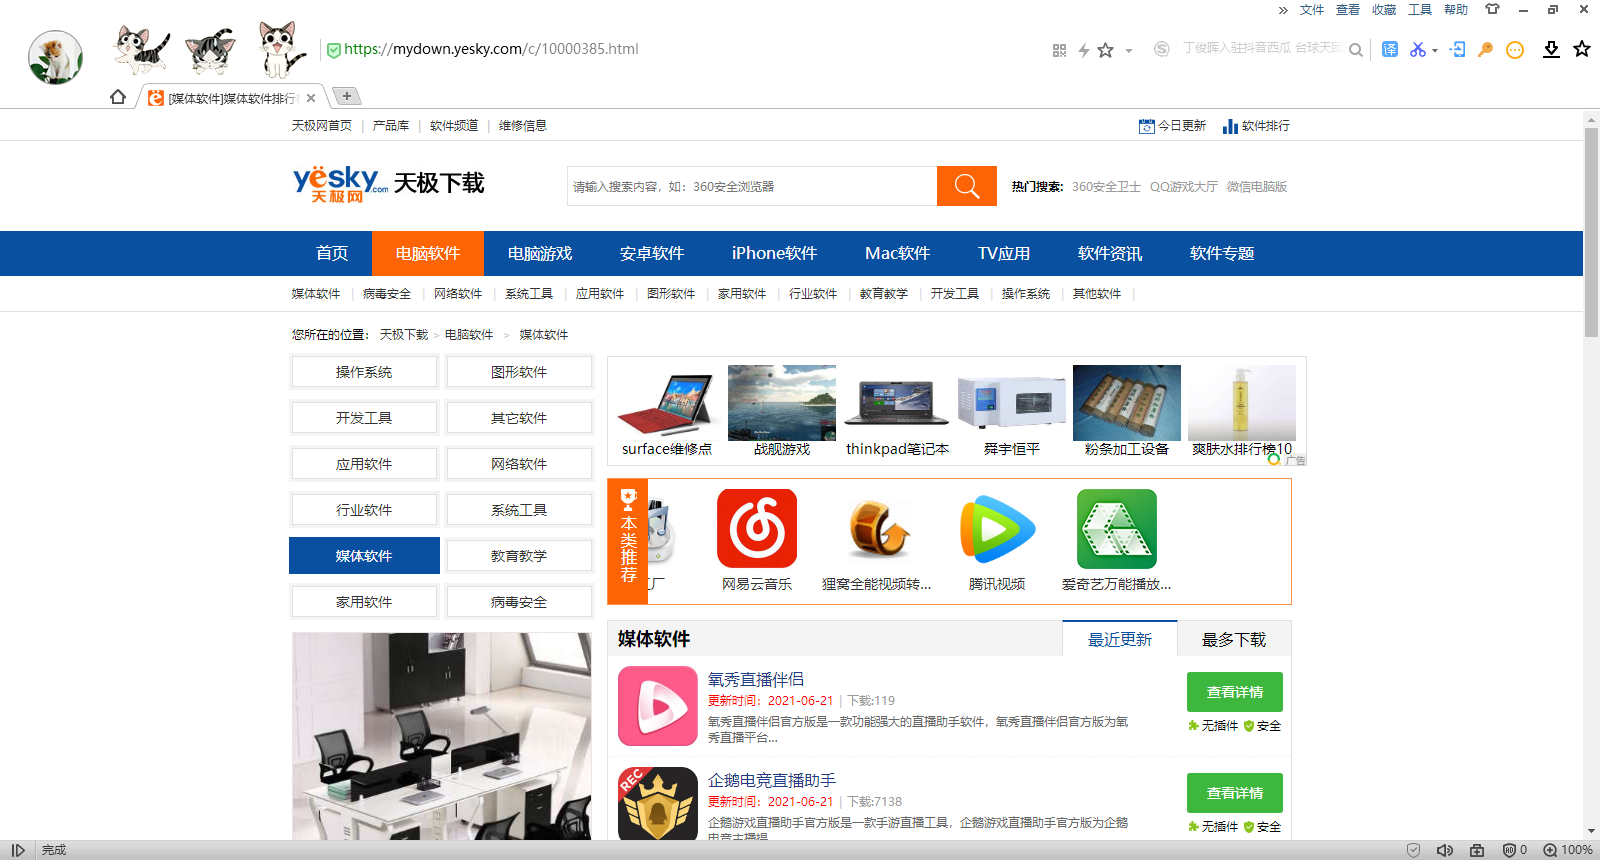The height and width of the screenshot is (860, 1600).
Task: Click the magnifier in browser search box
Action: tap(1355, 50)
